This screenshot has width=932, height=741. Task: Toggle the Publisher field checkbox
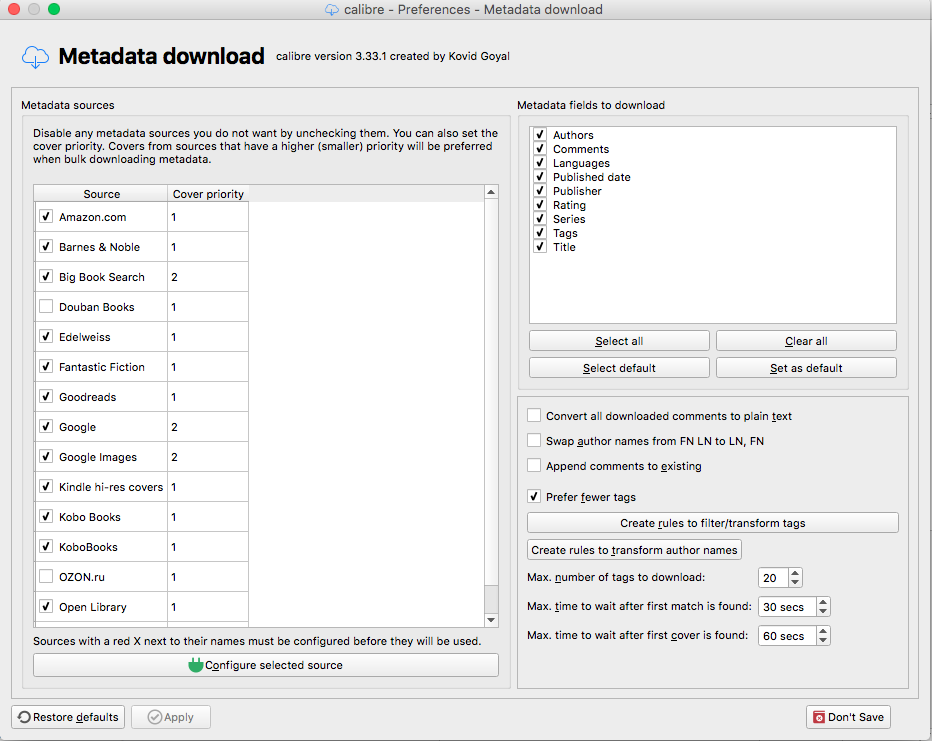(540, 190)
